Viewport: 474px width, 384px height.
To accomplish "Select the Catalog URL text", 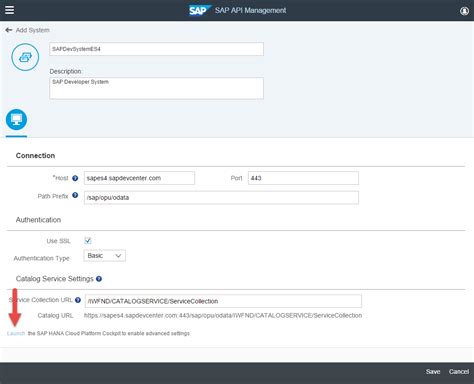I will pyautogui.click(x=223, y=315).
